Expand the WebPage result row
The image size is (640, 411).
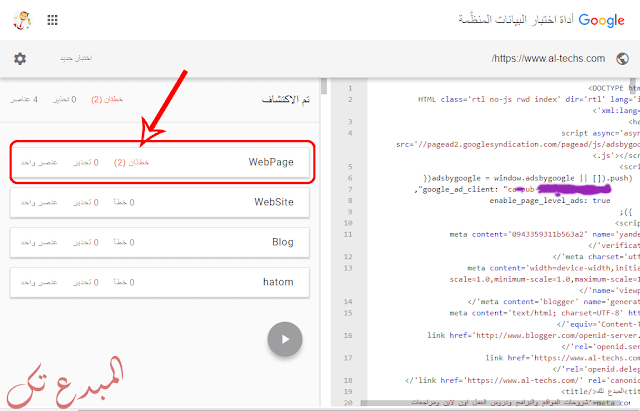tap(162, 161)
